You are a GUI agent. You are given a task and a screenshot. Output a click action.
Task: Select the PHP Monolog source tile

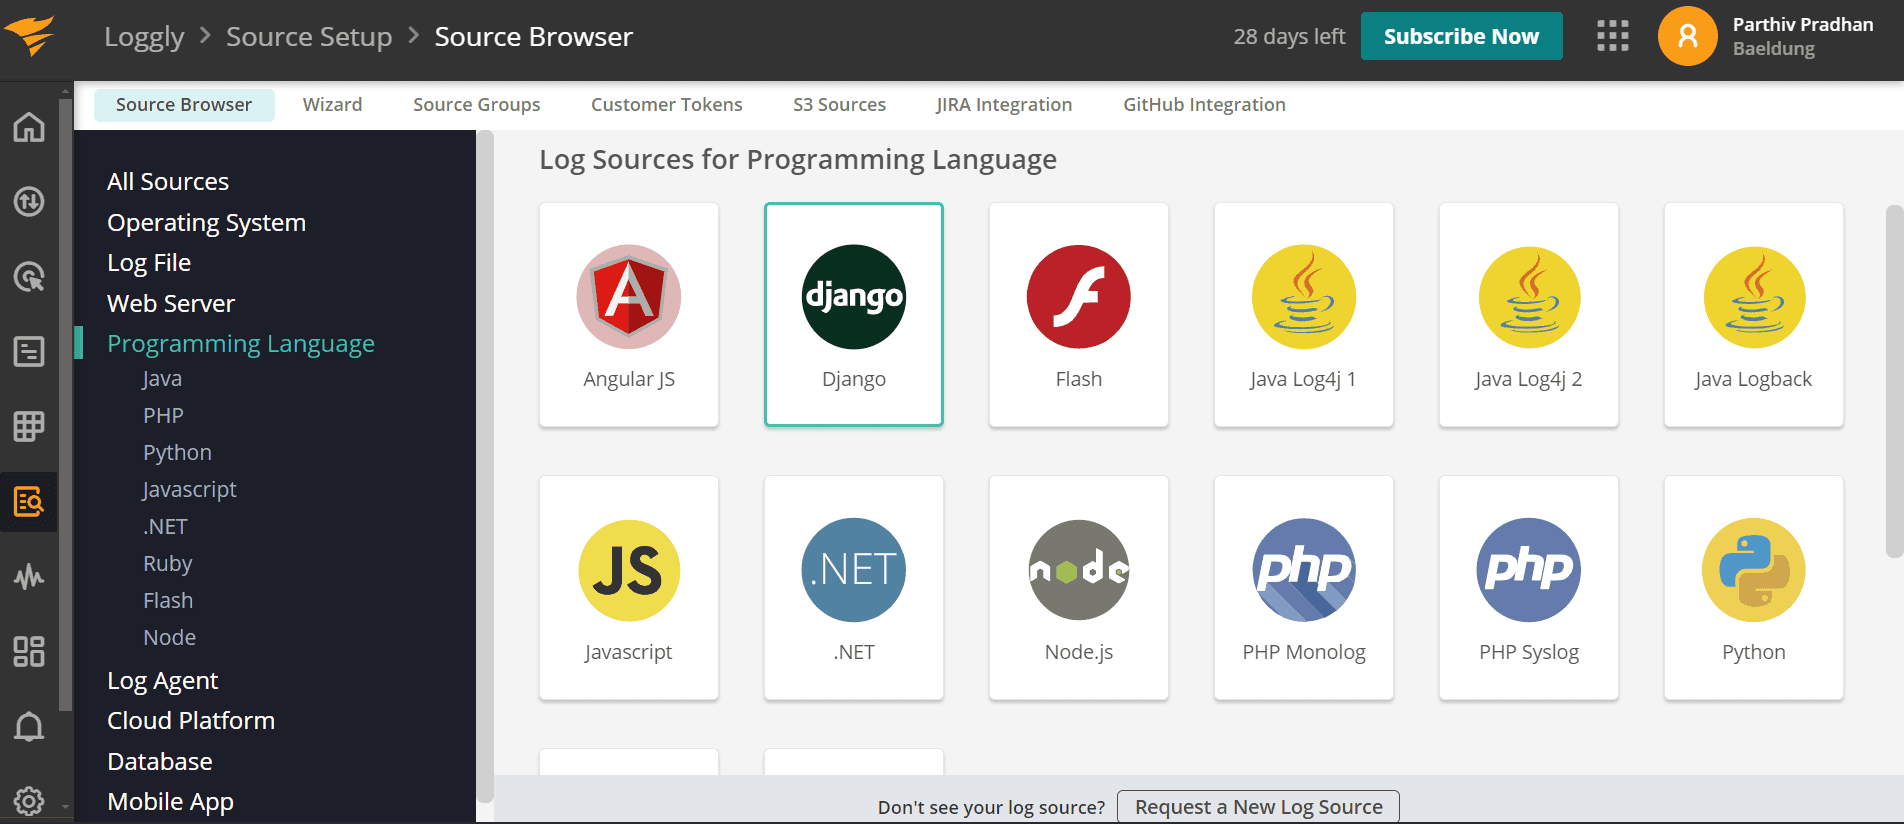click(1303, 587)
